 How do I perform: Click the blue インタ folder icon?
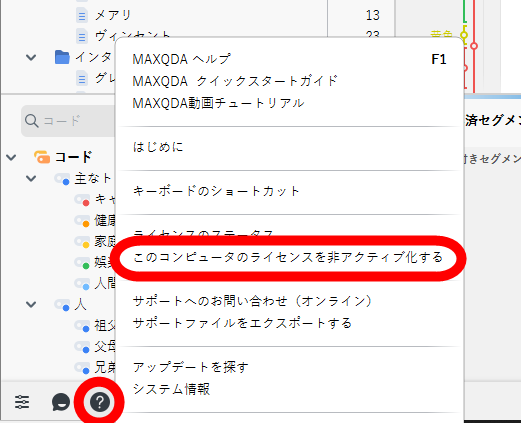coord(62,57)
